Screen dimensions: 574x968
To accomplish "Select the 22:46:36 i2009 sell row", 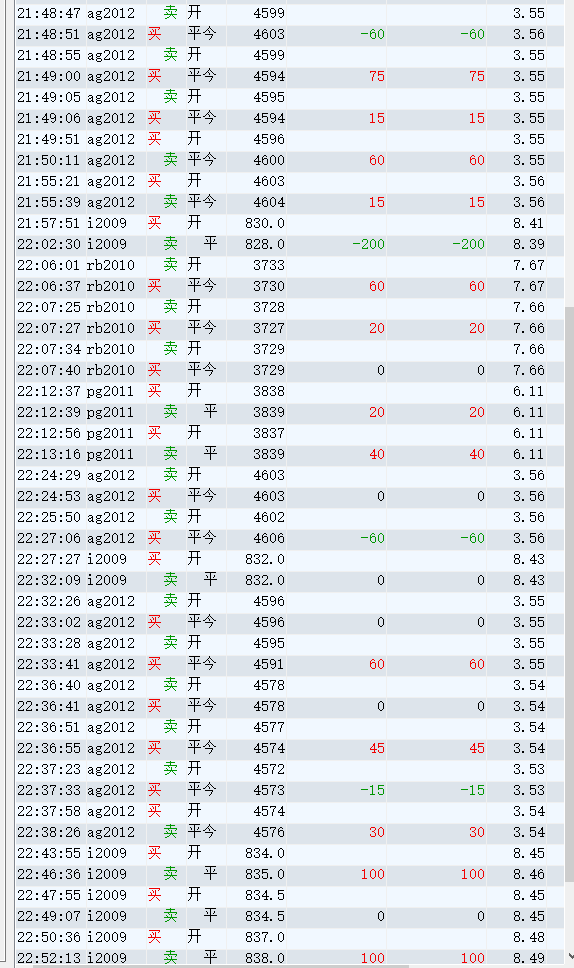I will point(290,874).
